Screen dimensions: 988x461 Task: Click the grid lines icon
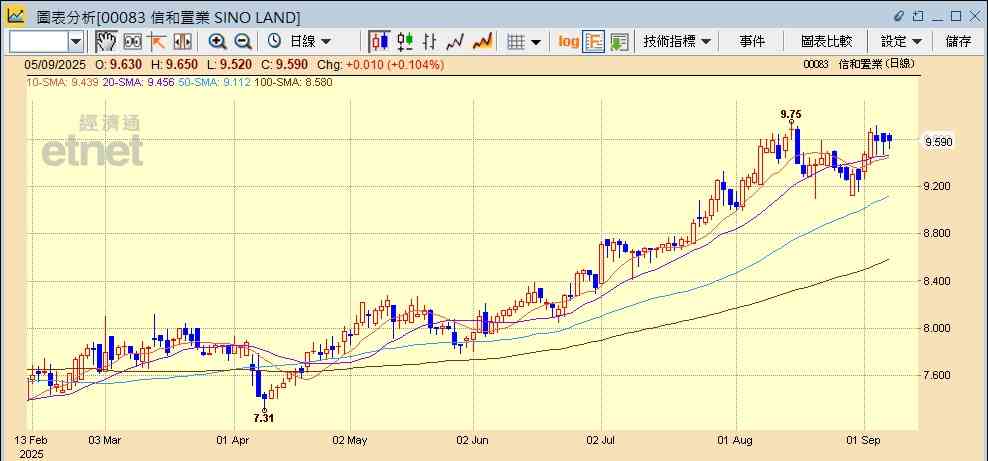[516, 42]
